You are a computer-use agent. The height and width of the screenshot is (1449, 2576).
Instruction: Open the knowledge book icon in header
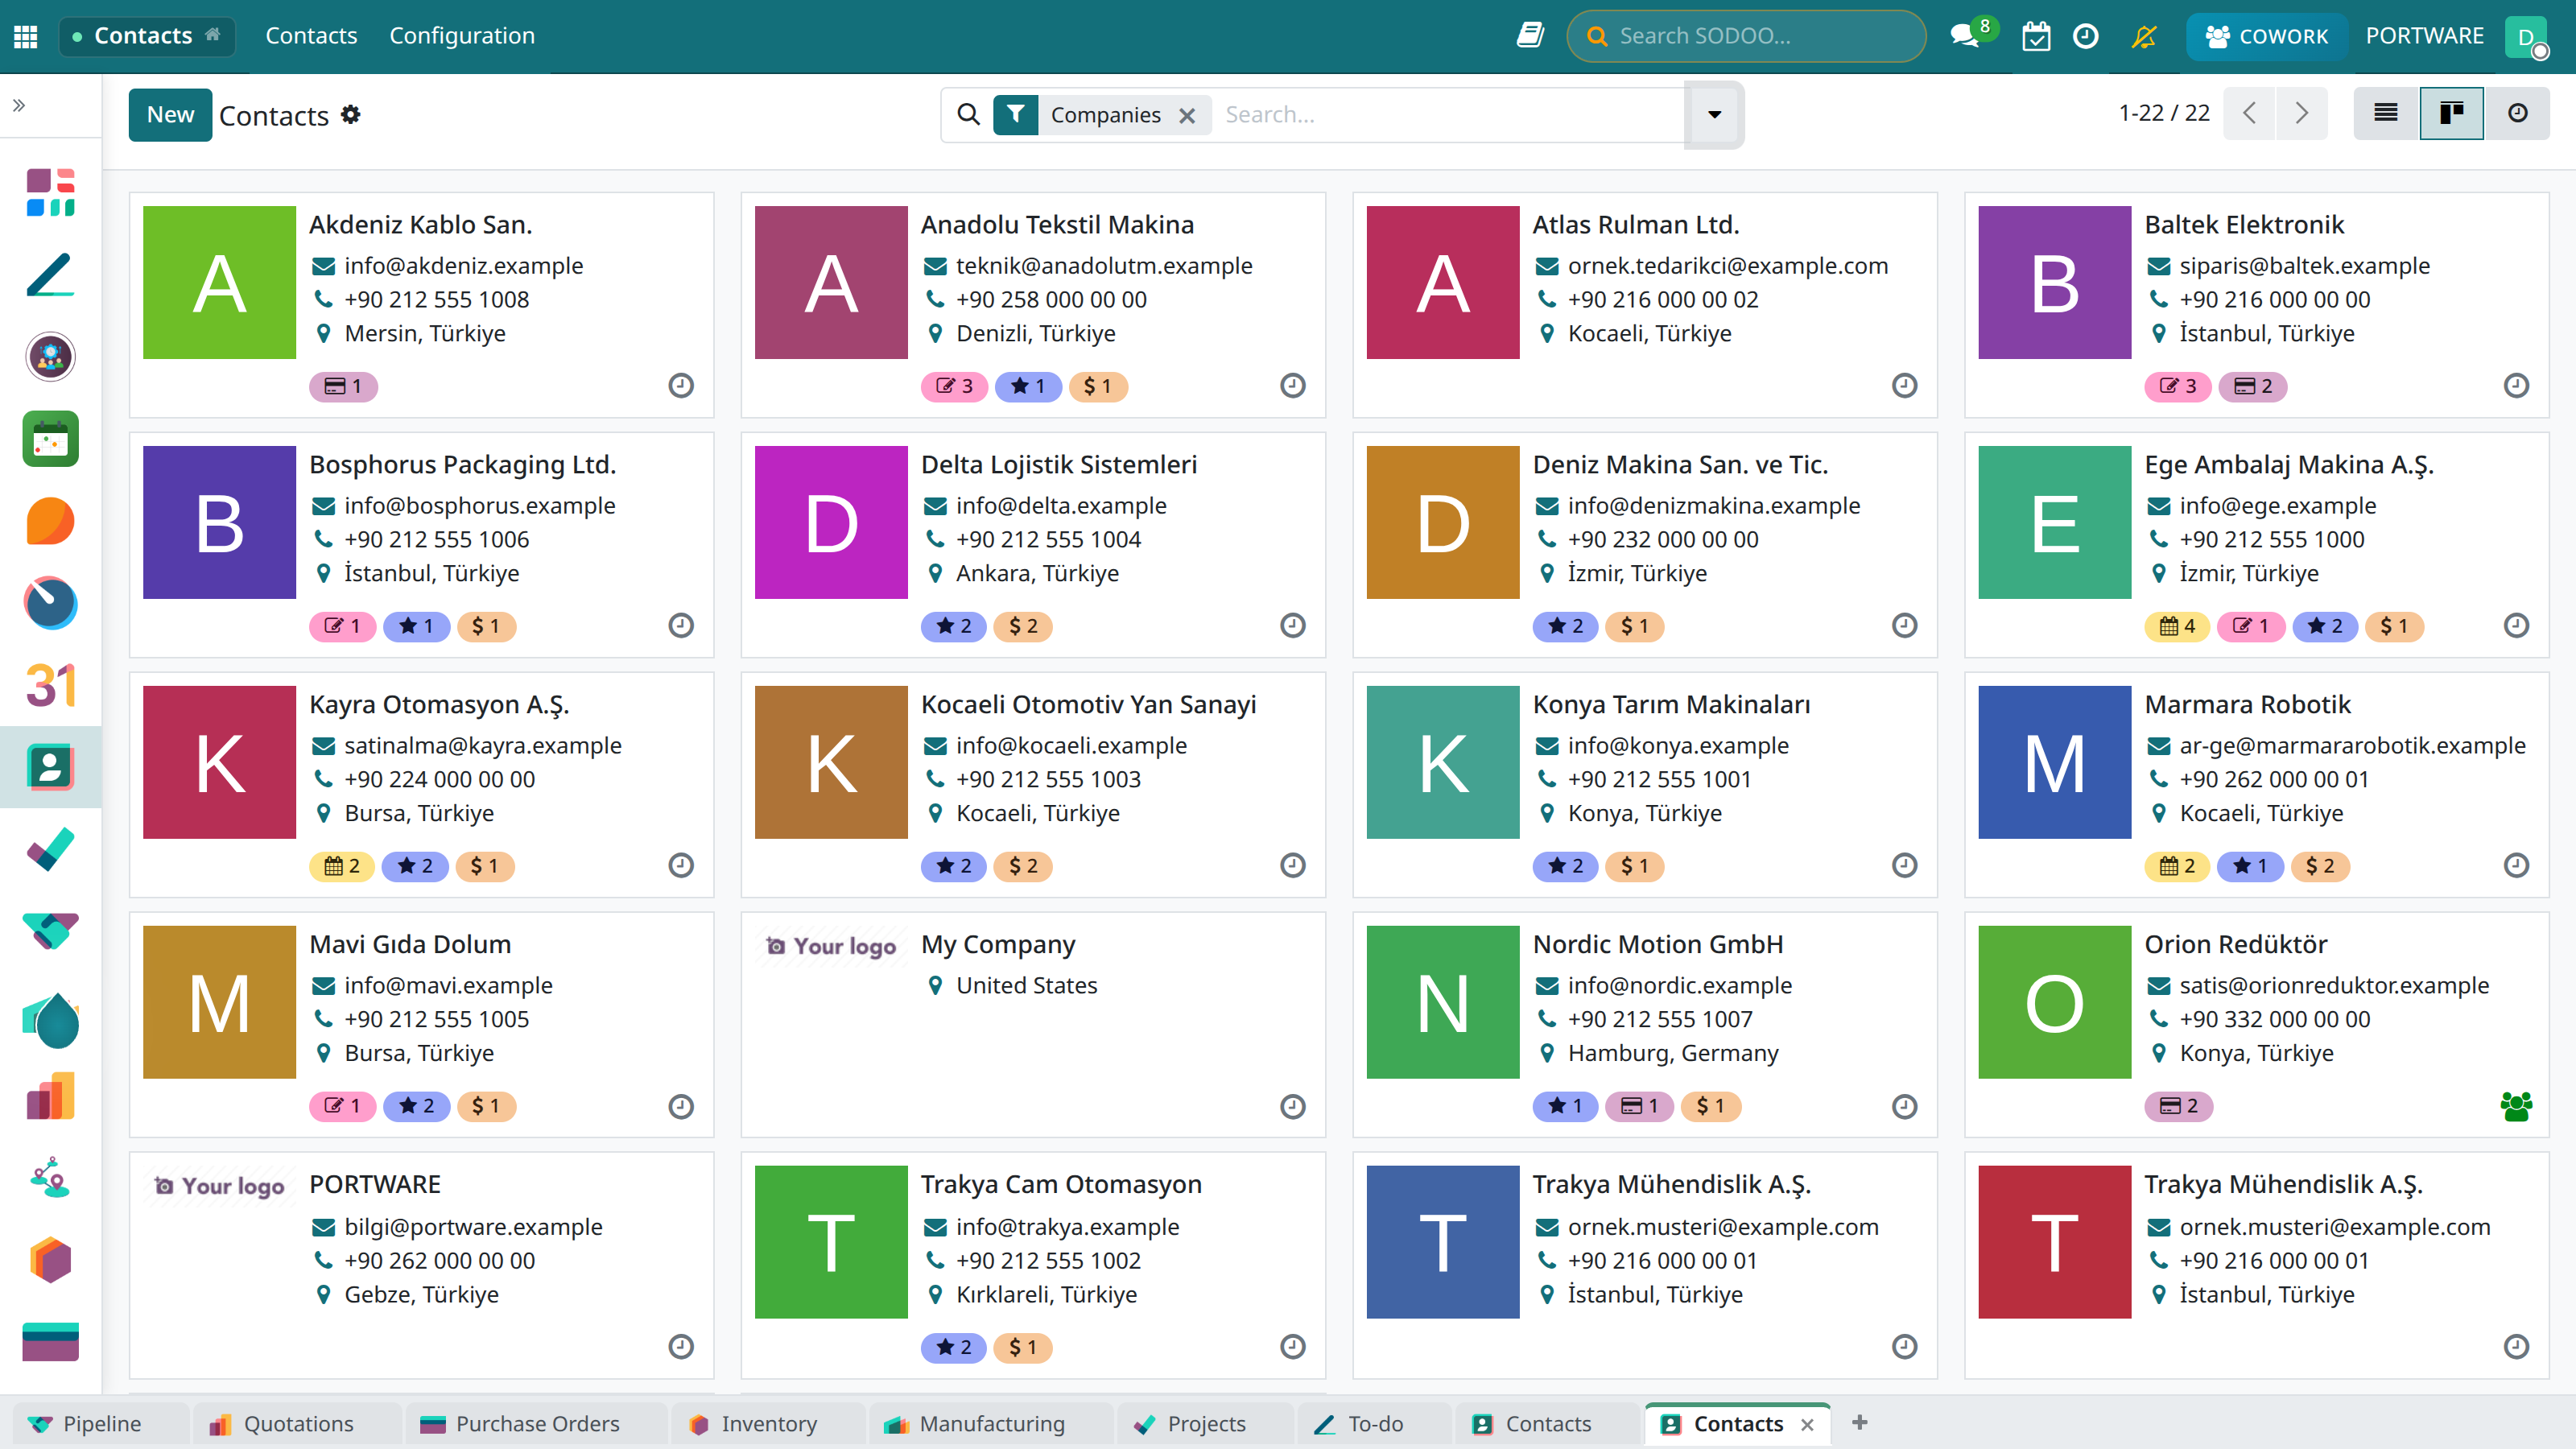click(x=1530, y=36)
